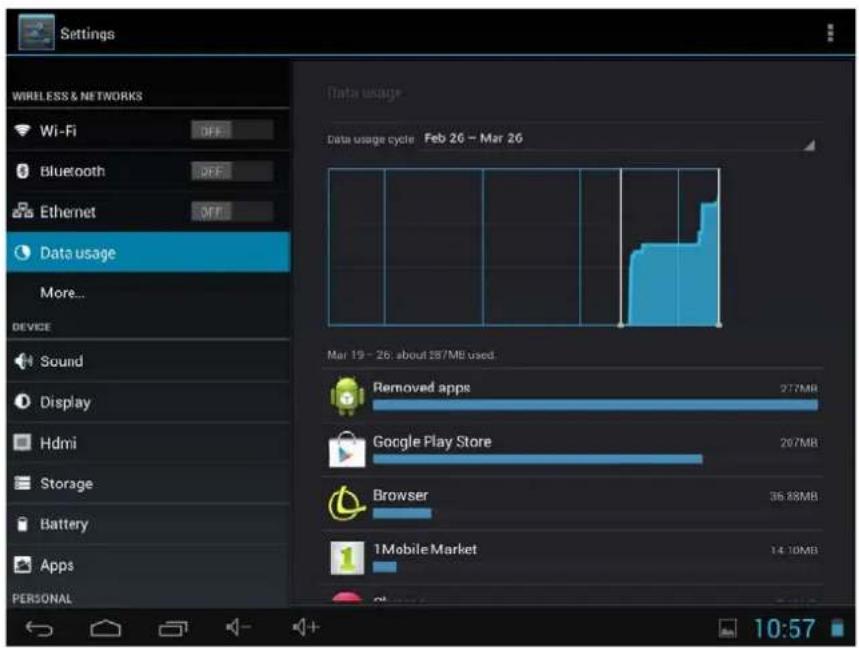Open Battery settings
859x648 pixels.
pyautogui.click(x=148, y=524)
